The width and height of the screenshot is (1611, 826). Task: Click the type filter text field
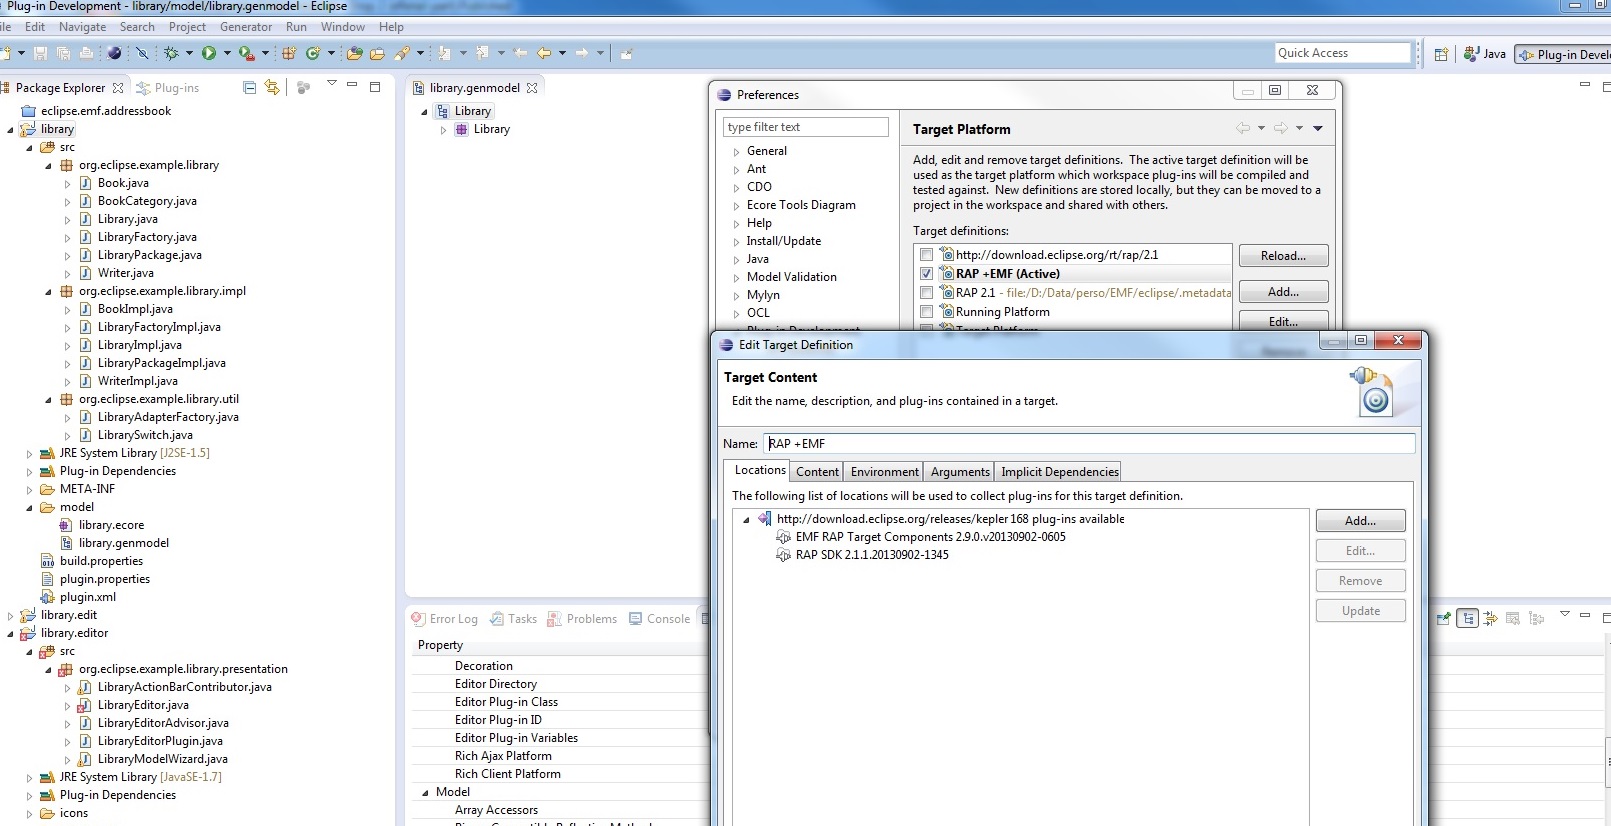tap(805, 127)
